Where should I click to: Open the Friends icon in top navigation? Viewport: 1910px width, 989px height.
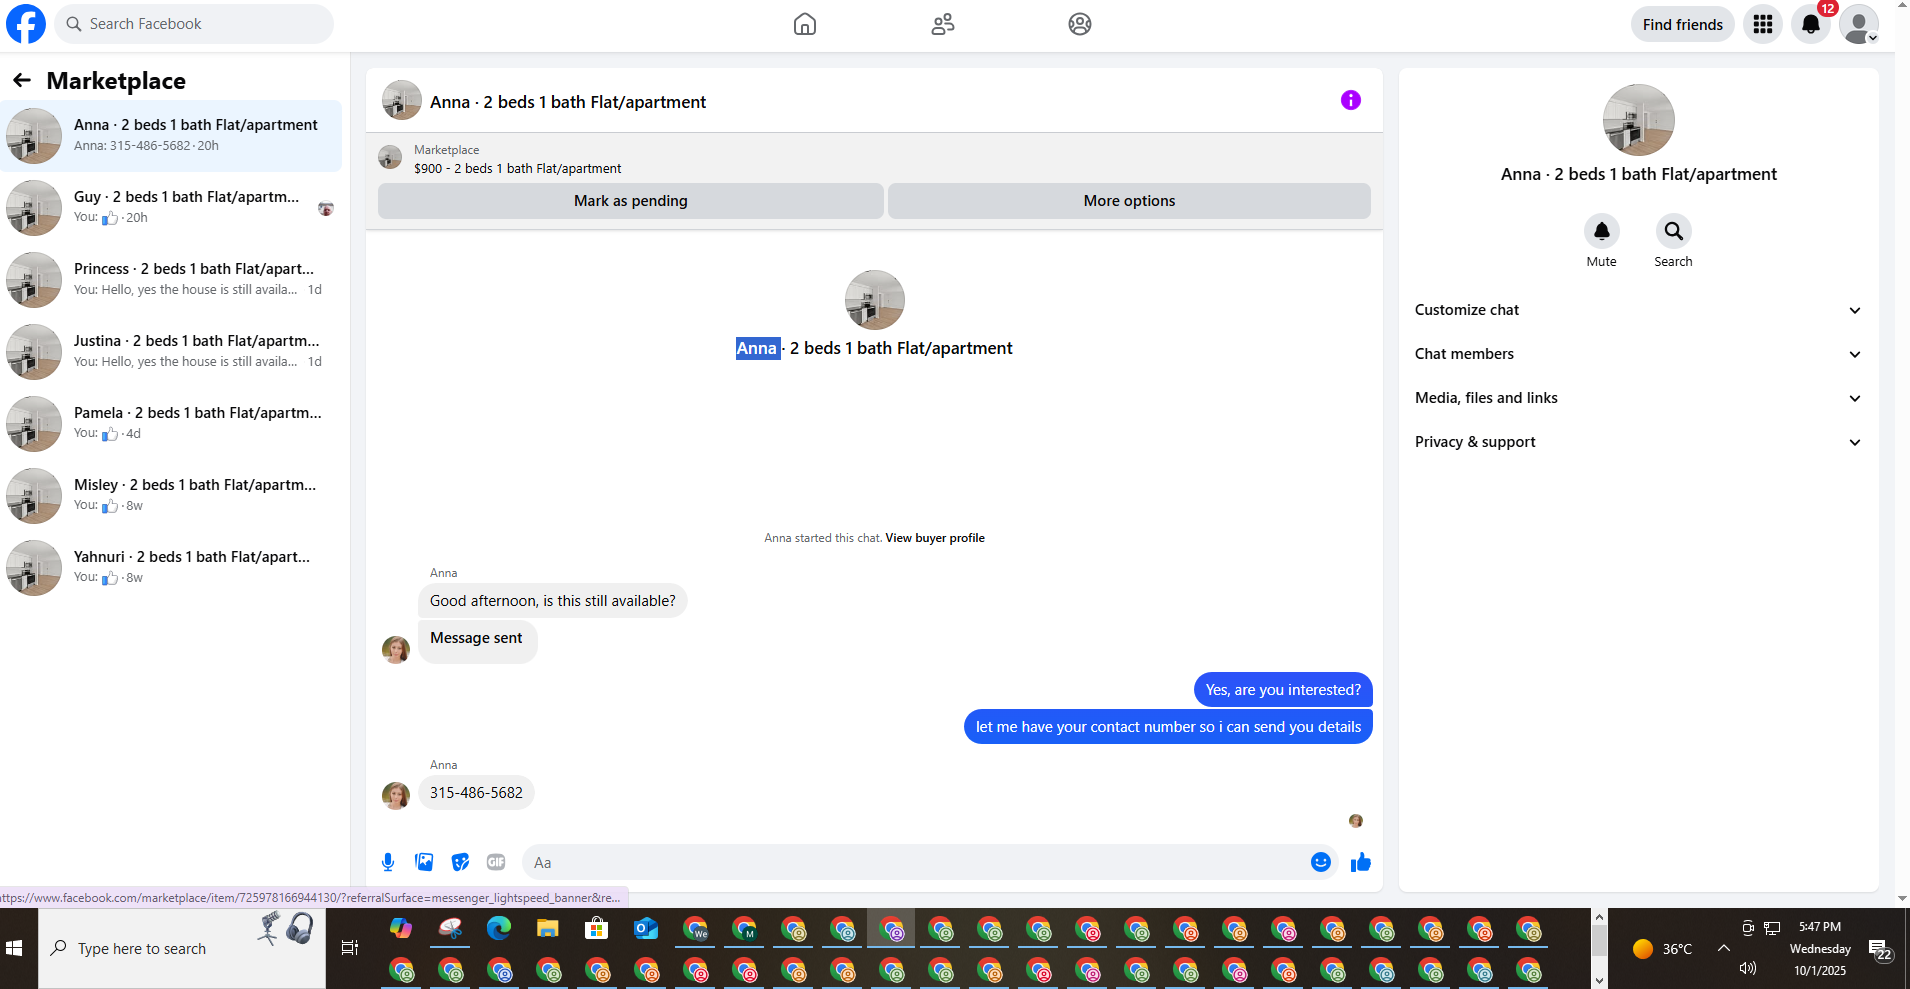click(x=943, y=24)
